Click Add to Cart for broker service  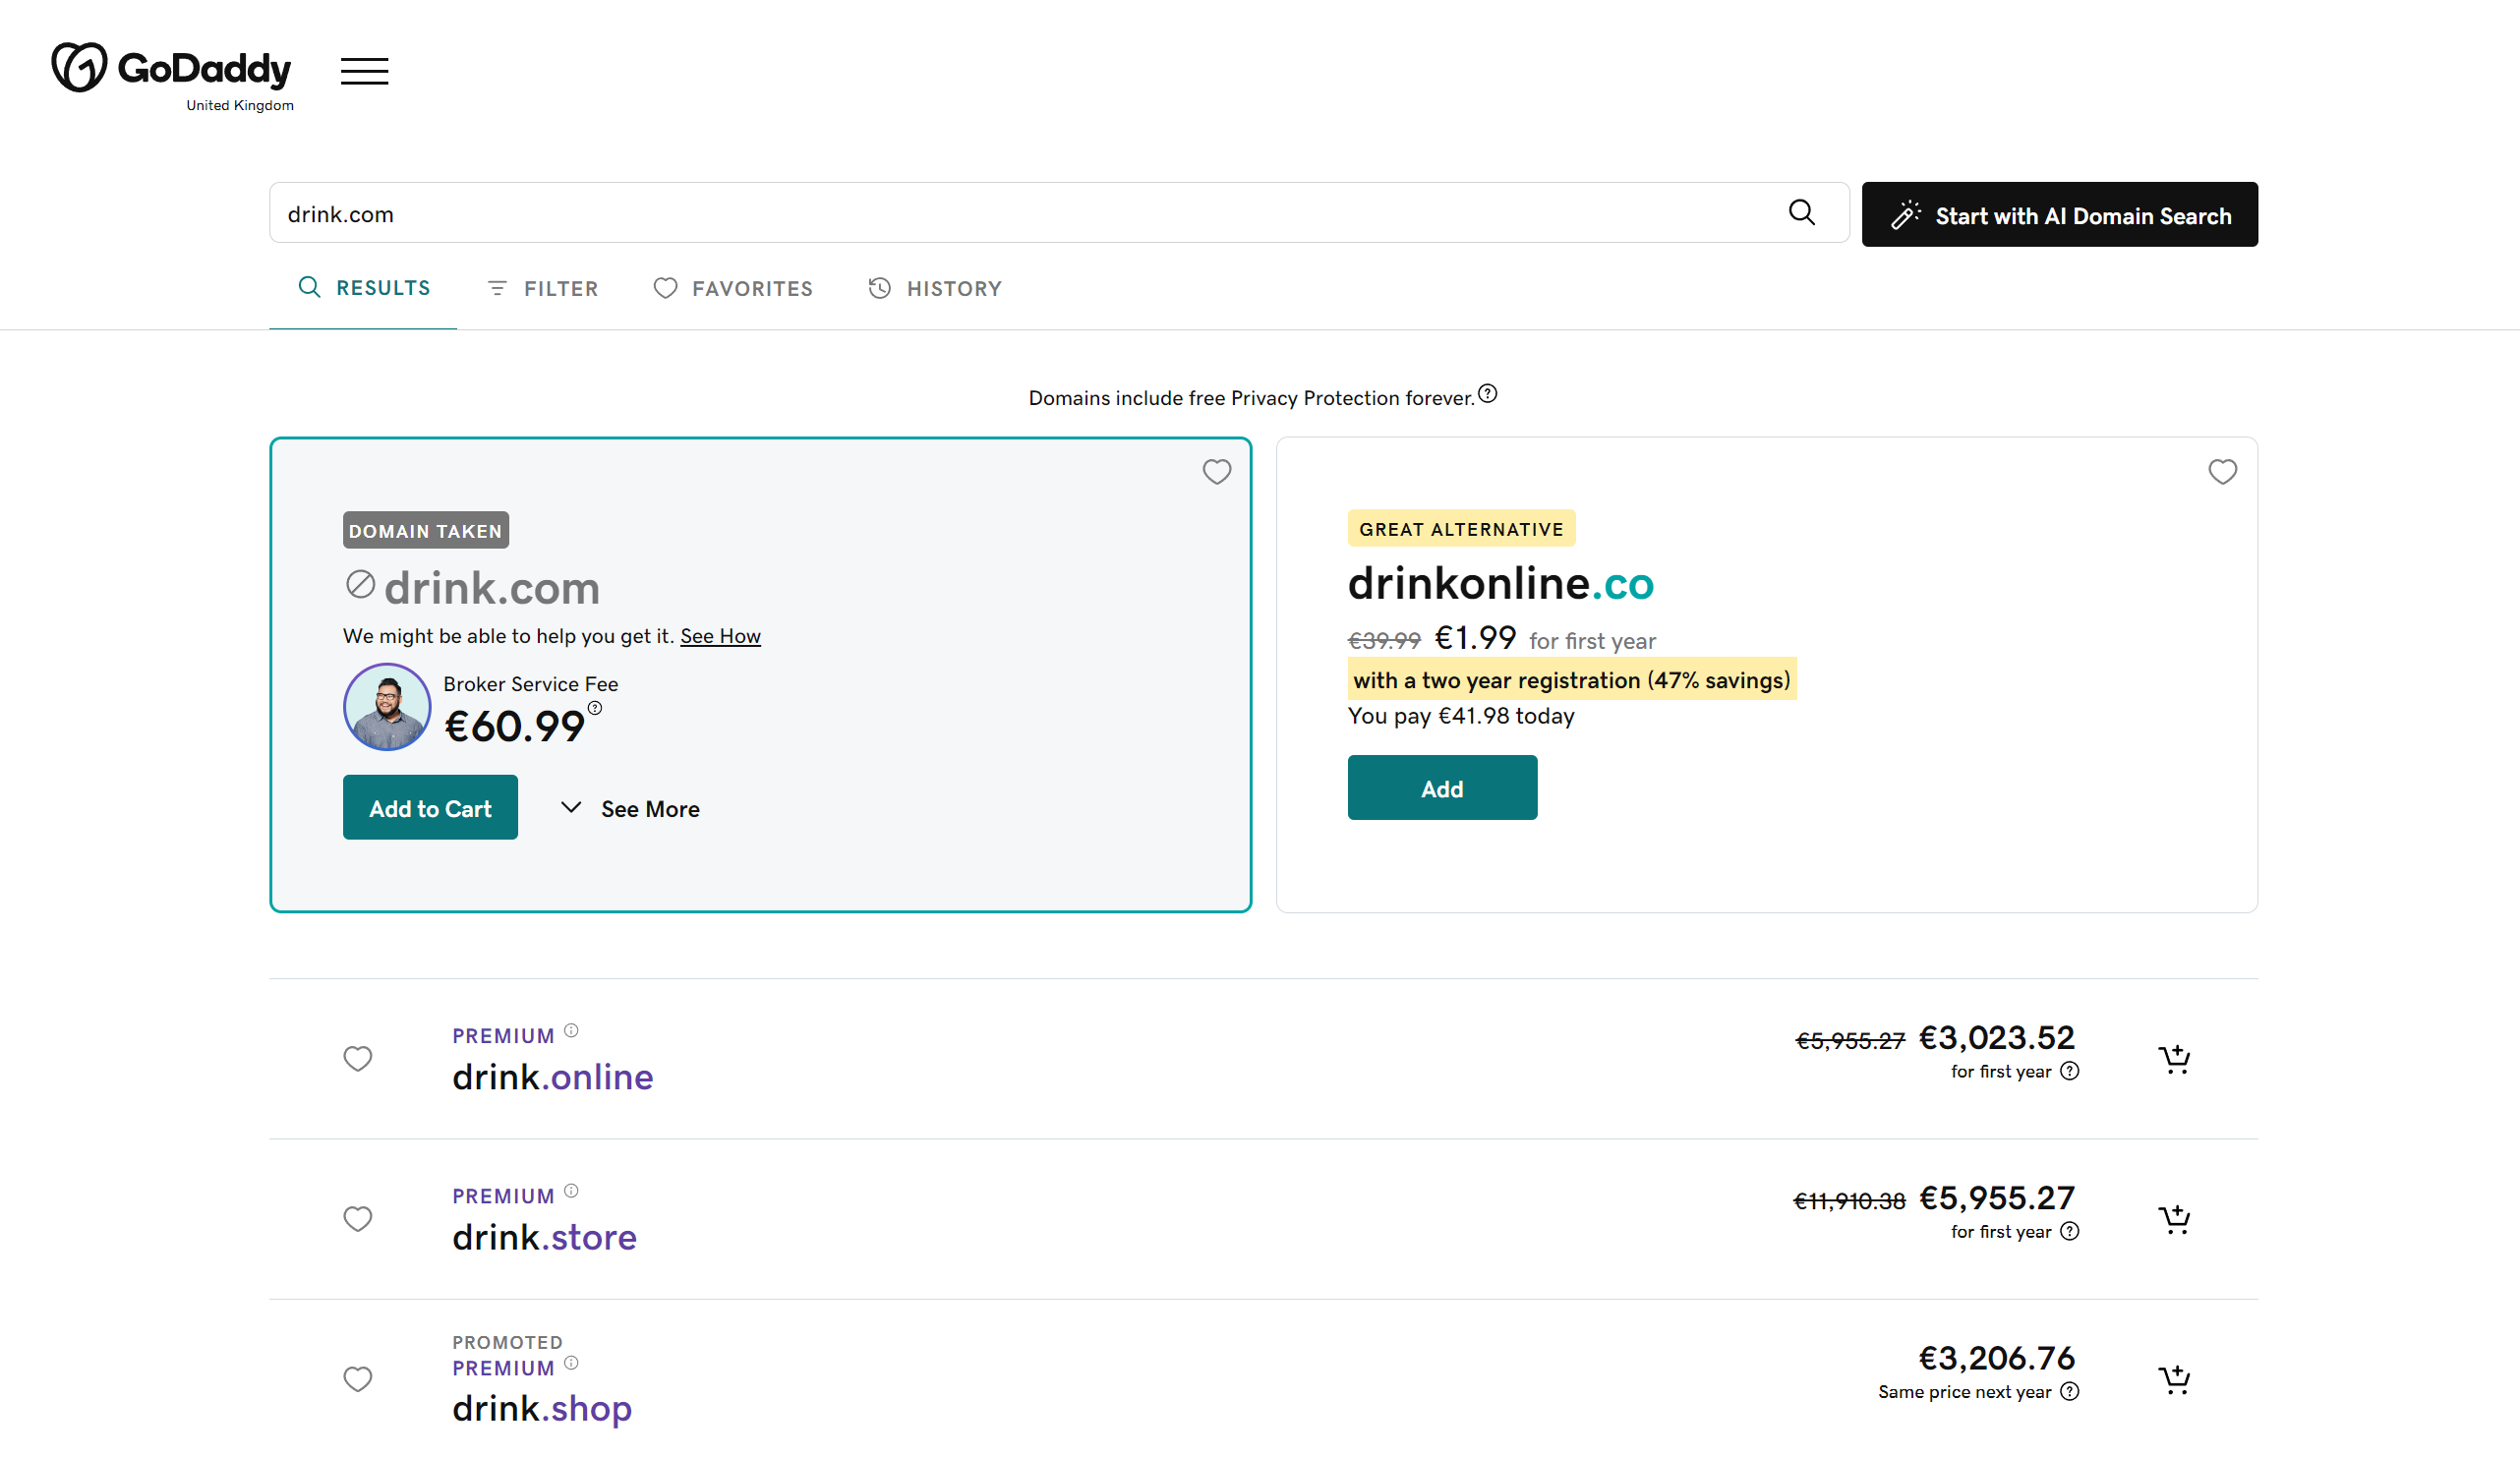430,807
